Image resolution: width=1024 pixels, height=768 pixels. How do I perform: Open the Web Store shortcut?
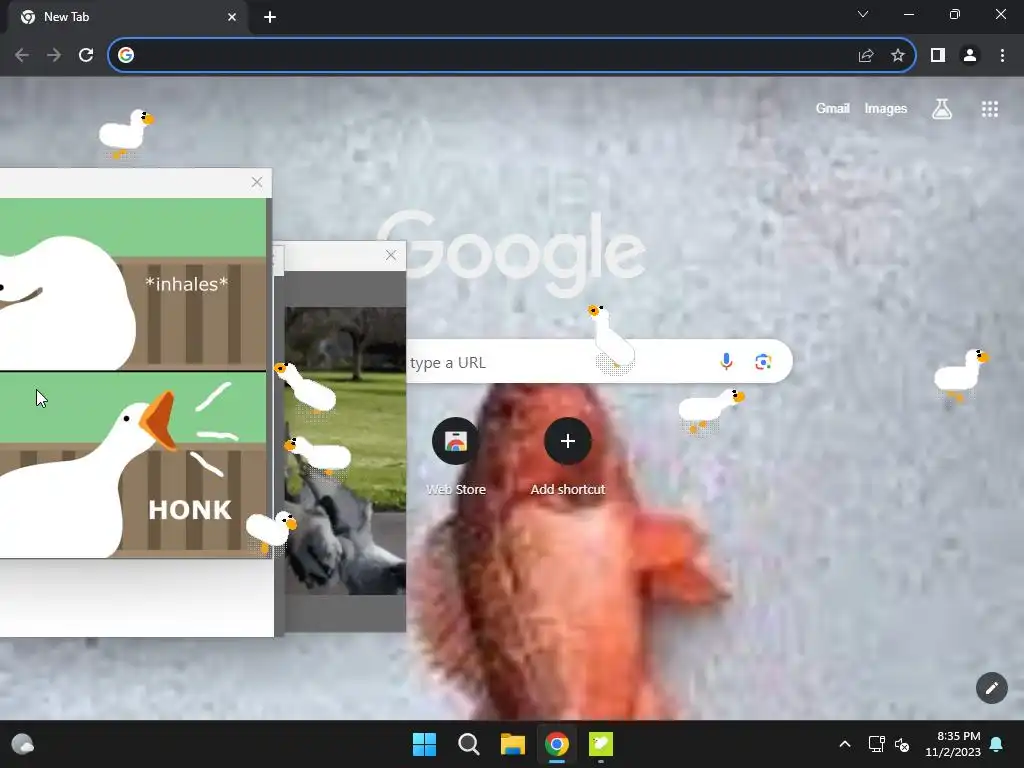[x=456, y=456]
